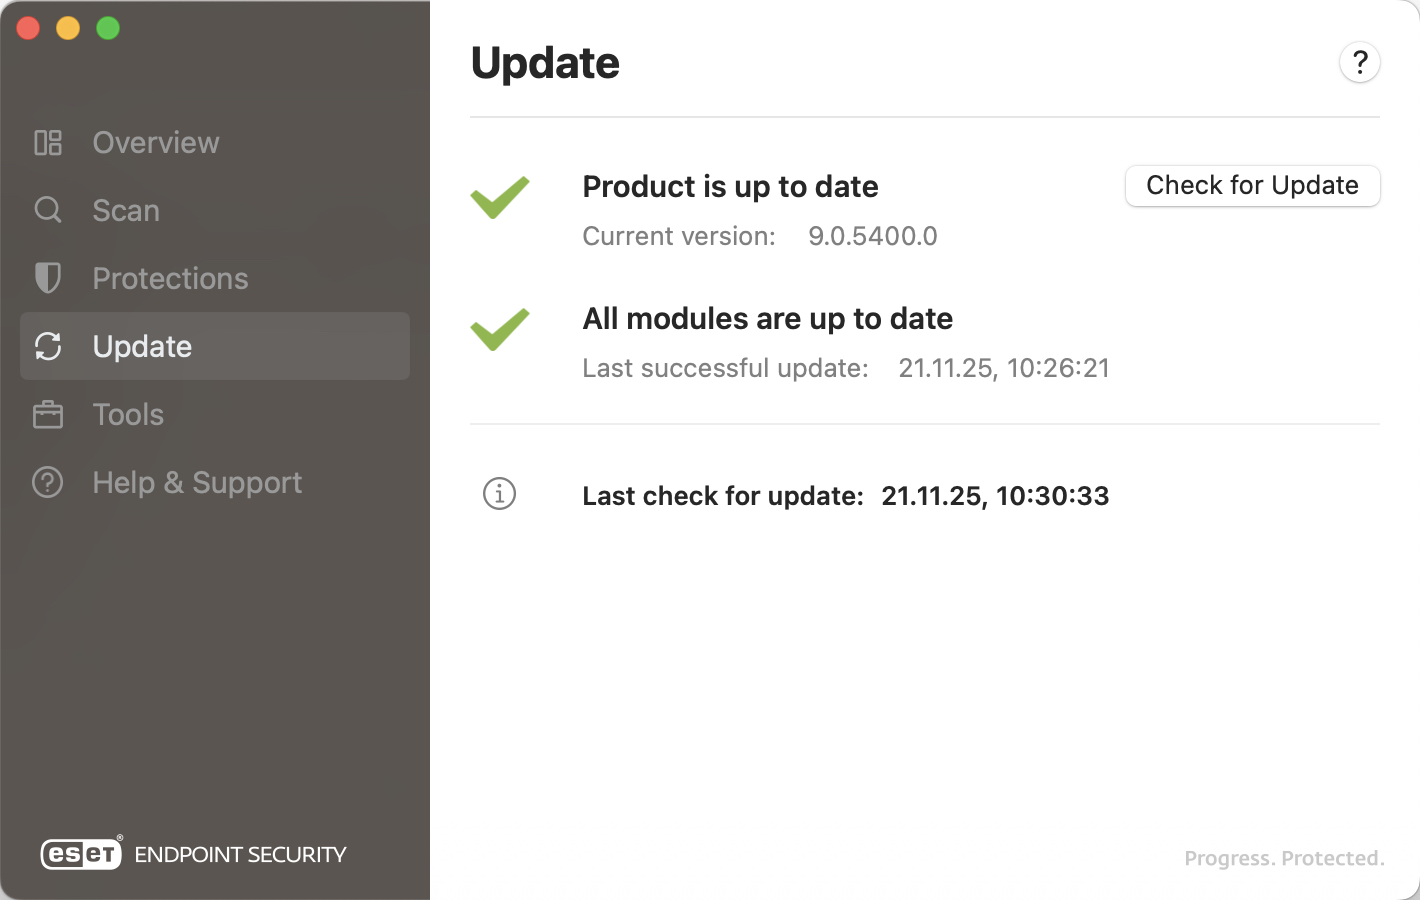Open the Overview section
Screen dimensions: 1420x900
coord(155,143)
